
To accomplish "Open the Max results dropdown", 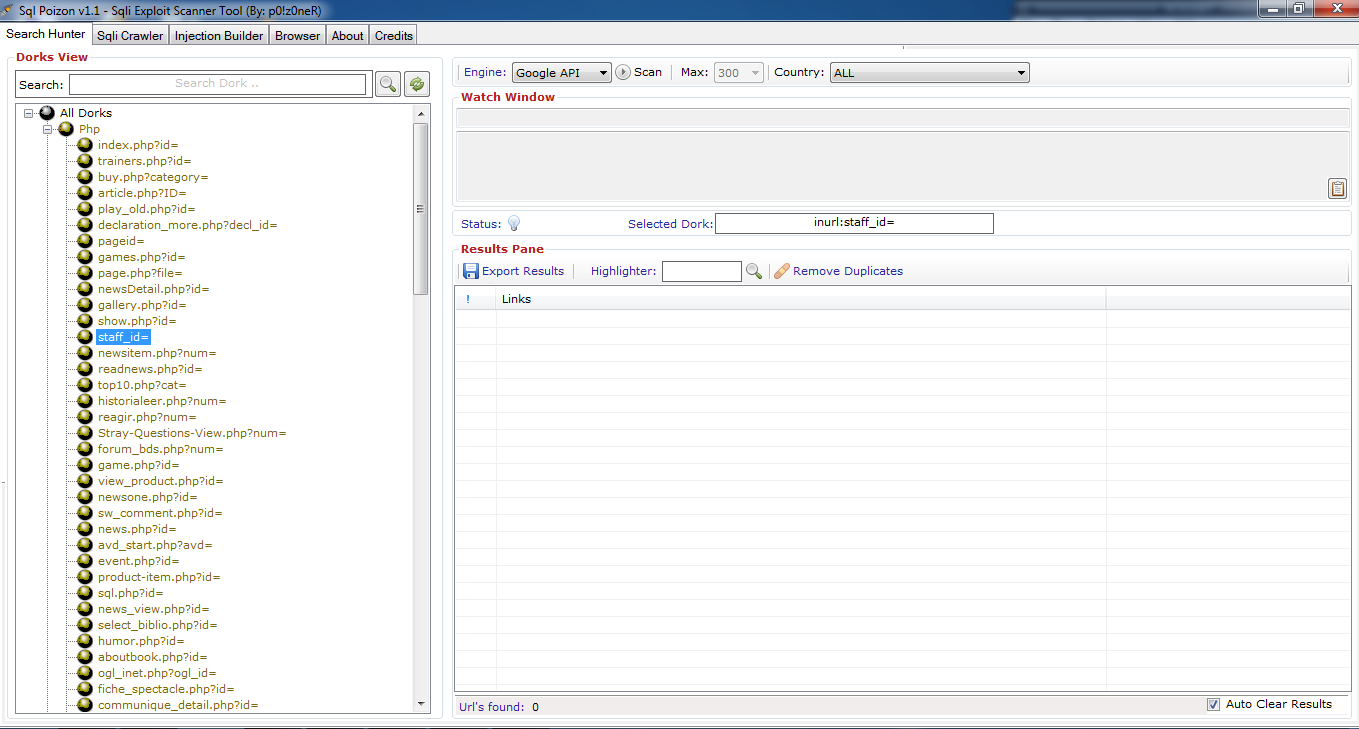I will click(739, 73).
